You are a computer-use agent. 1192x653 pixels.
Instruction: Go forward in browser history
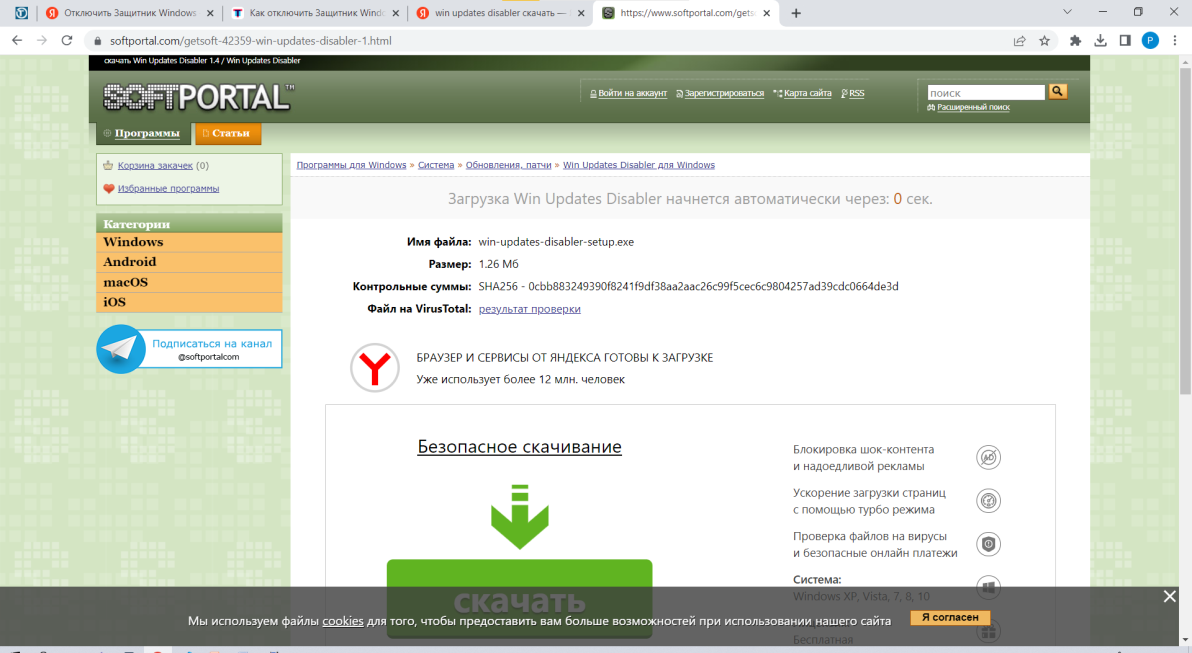coord(42,41)
